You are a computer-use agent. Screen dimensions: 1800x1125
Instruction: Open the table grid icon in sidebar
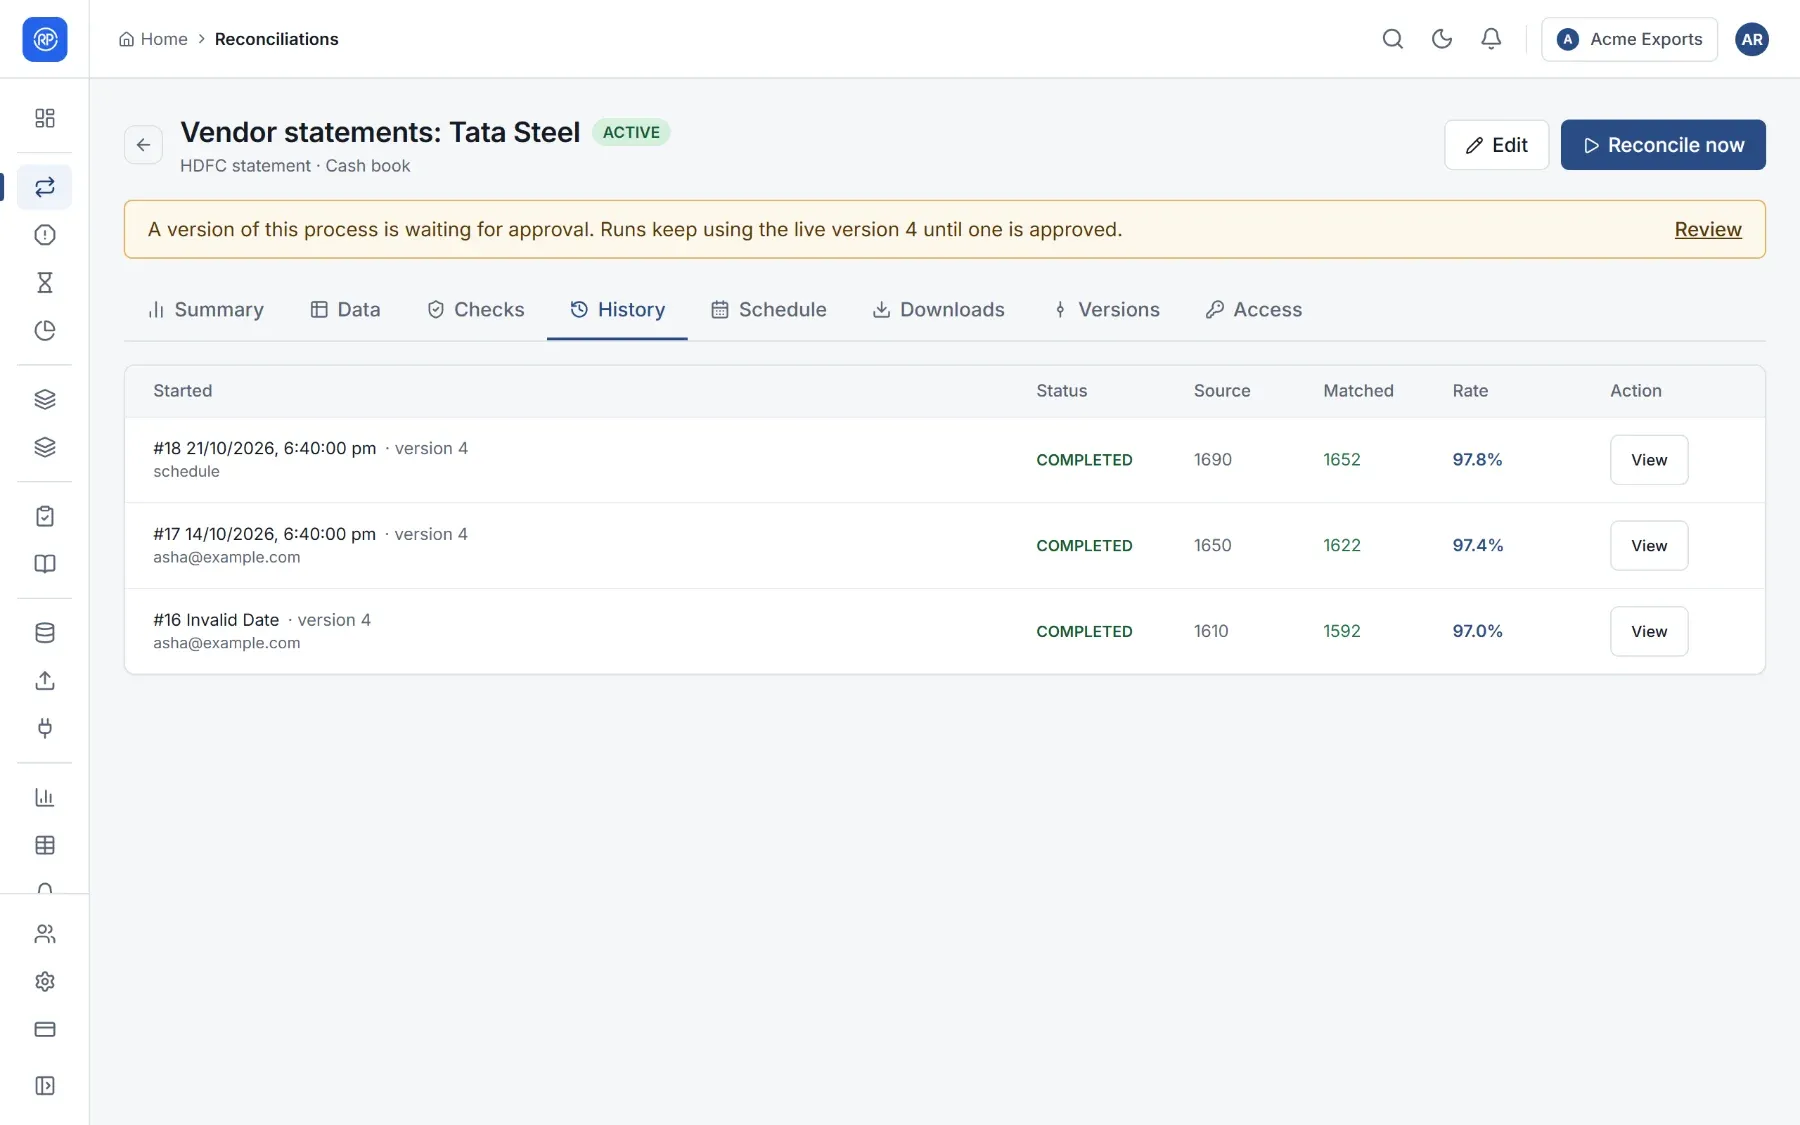(x=45, y=845)
